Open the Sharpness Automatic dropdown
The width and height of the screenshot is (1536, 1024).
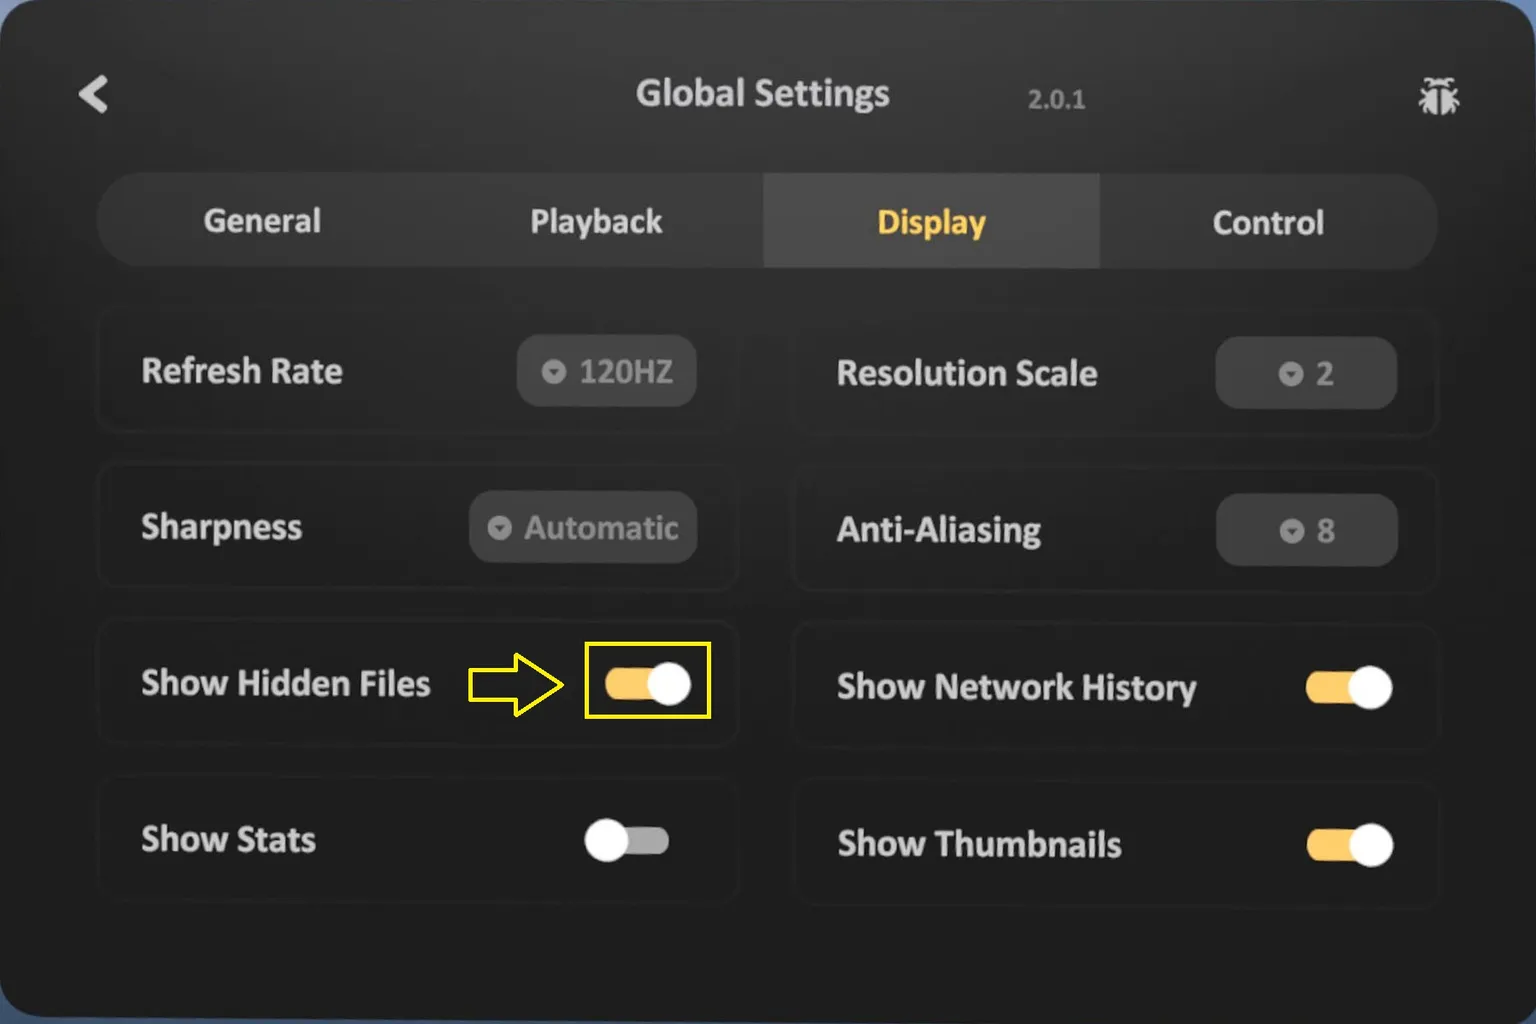(583, 527)
